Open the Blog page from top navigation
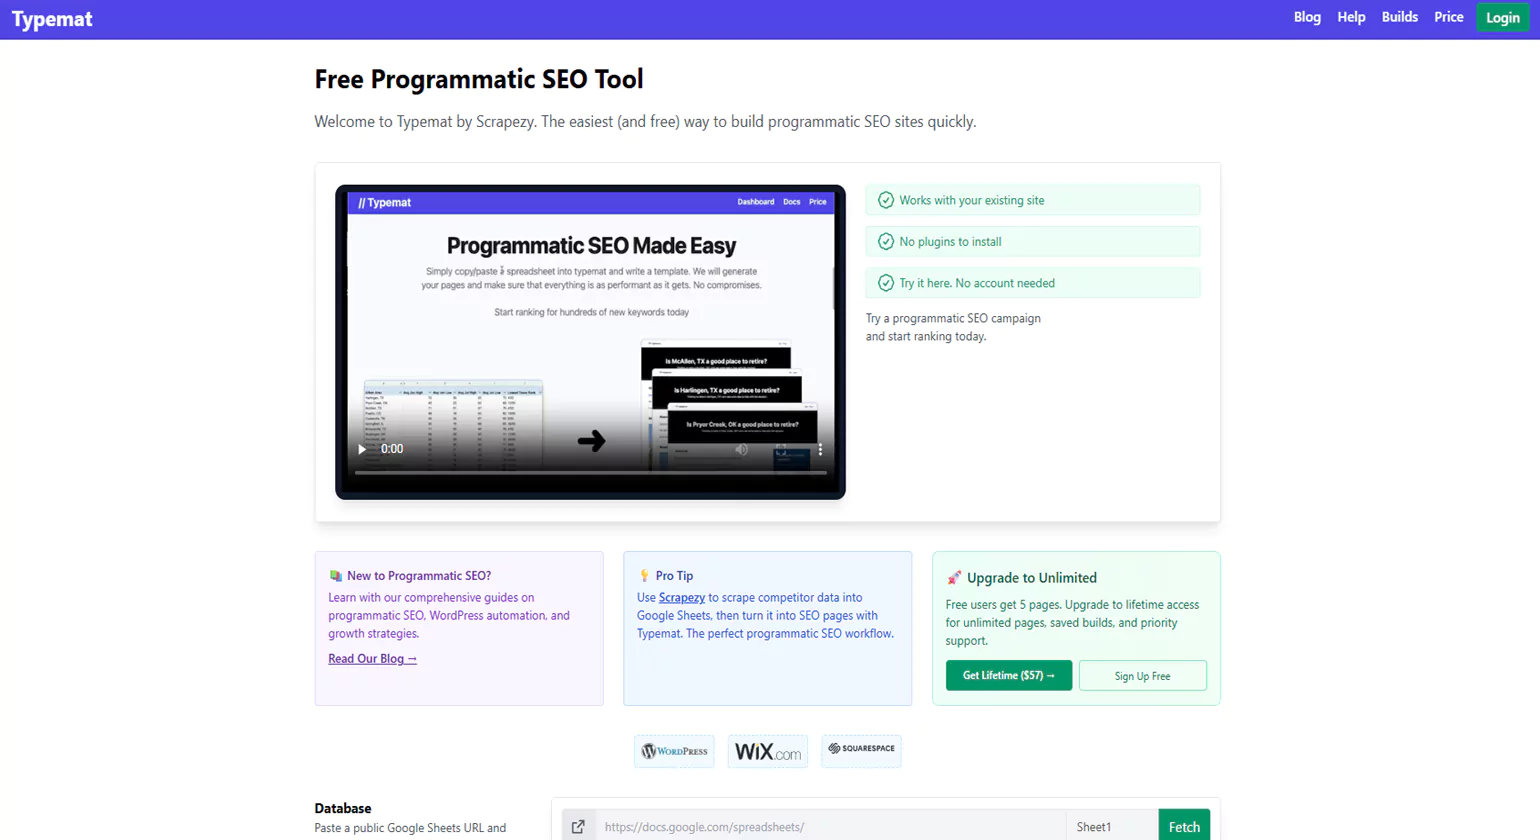This screenshot has width=1540, height=840. coord(1306,17)
